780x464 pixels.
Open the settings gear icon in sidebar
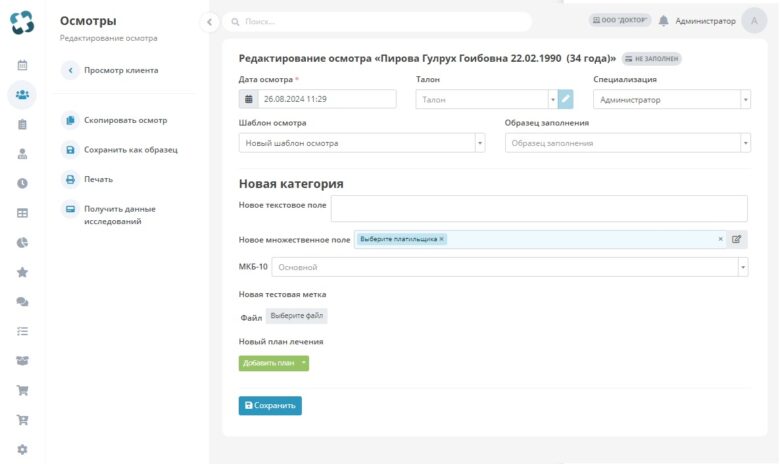pos(22,450)
